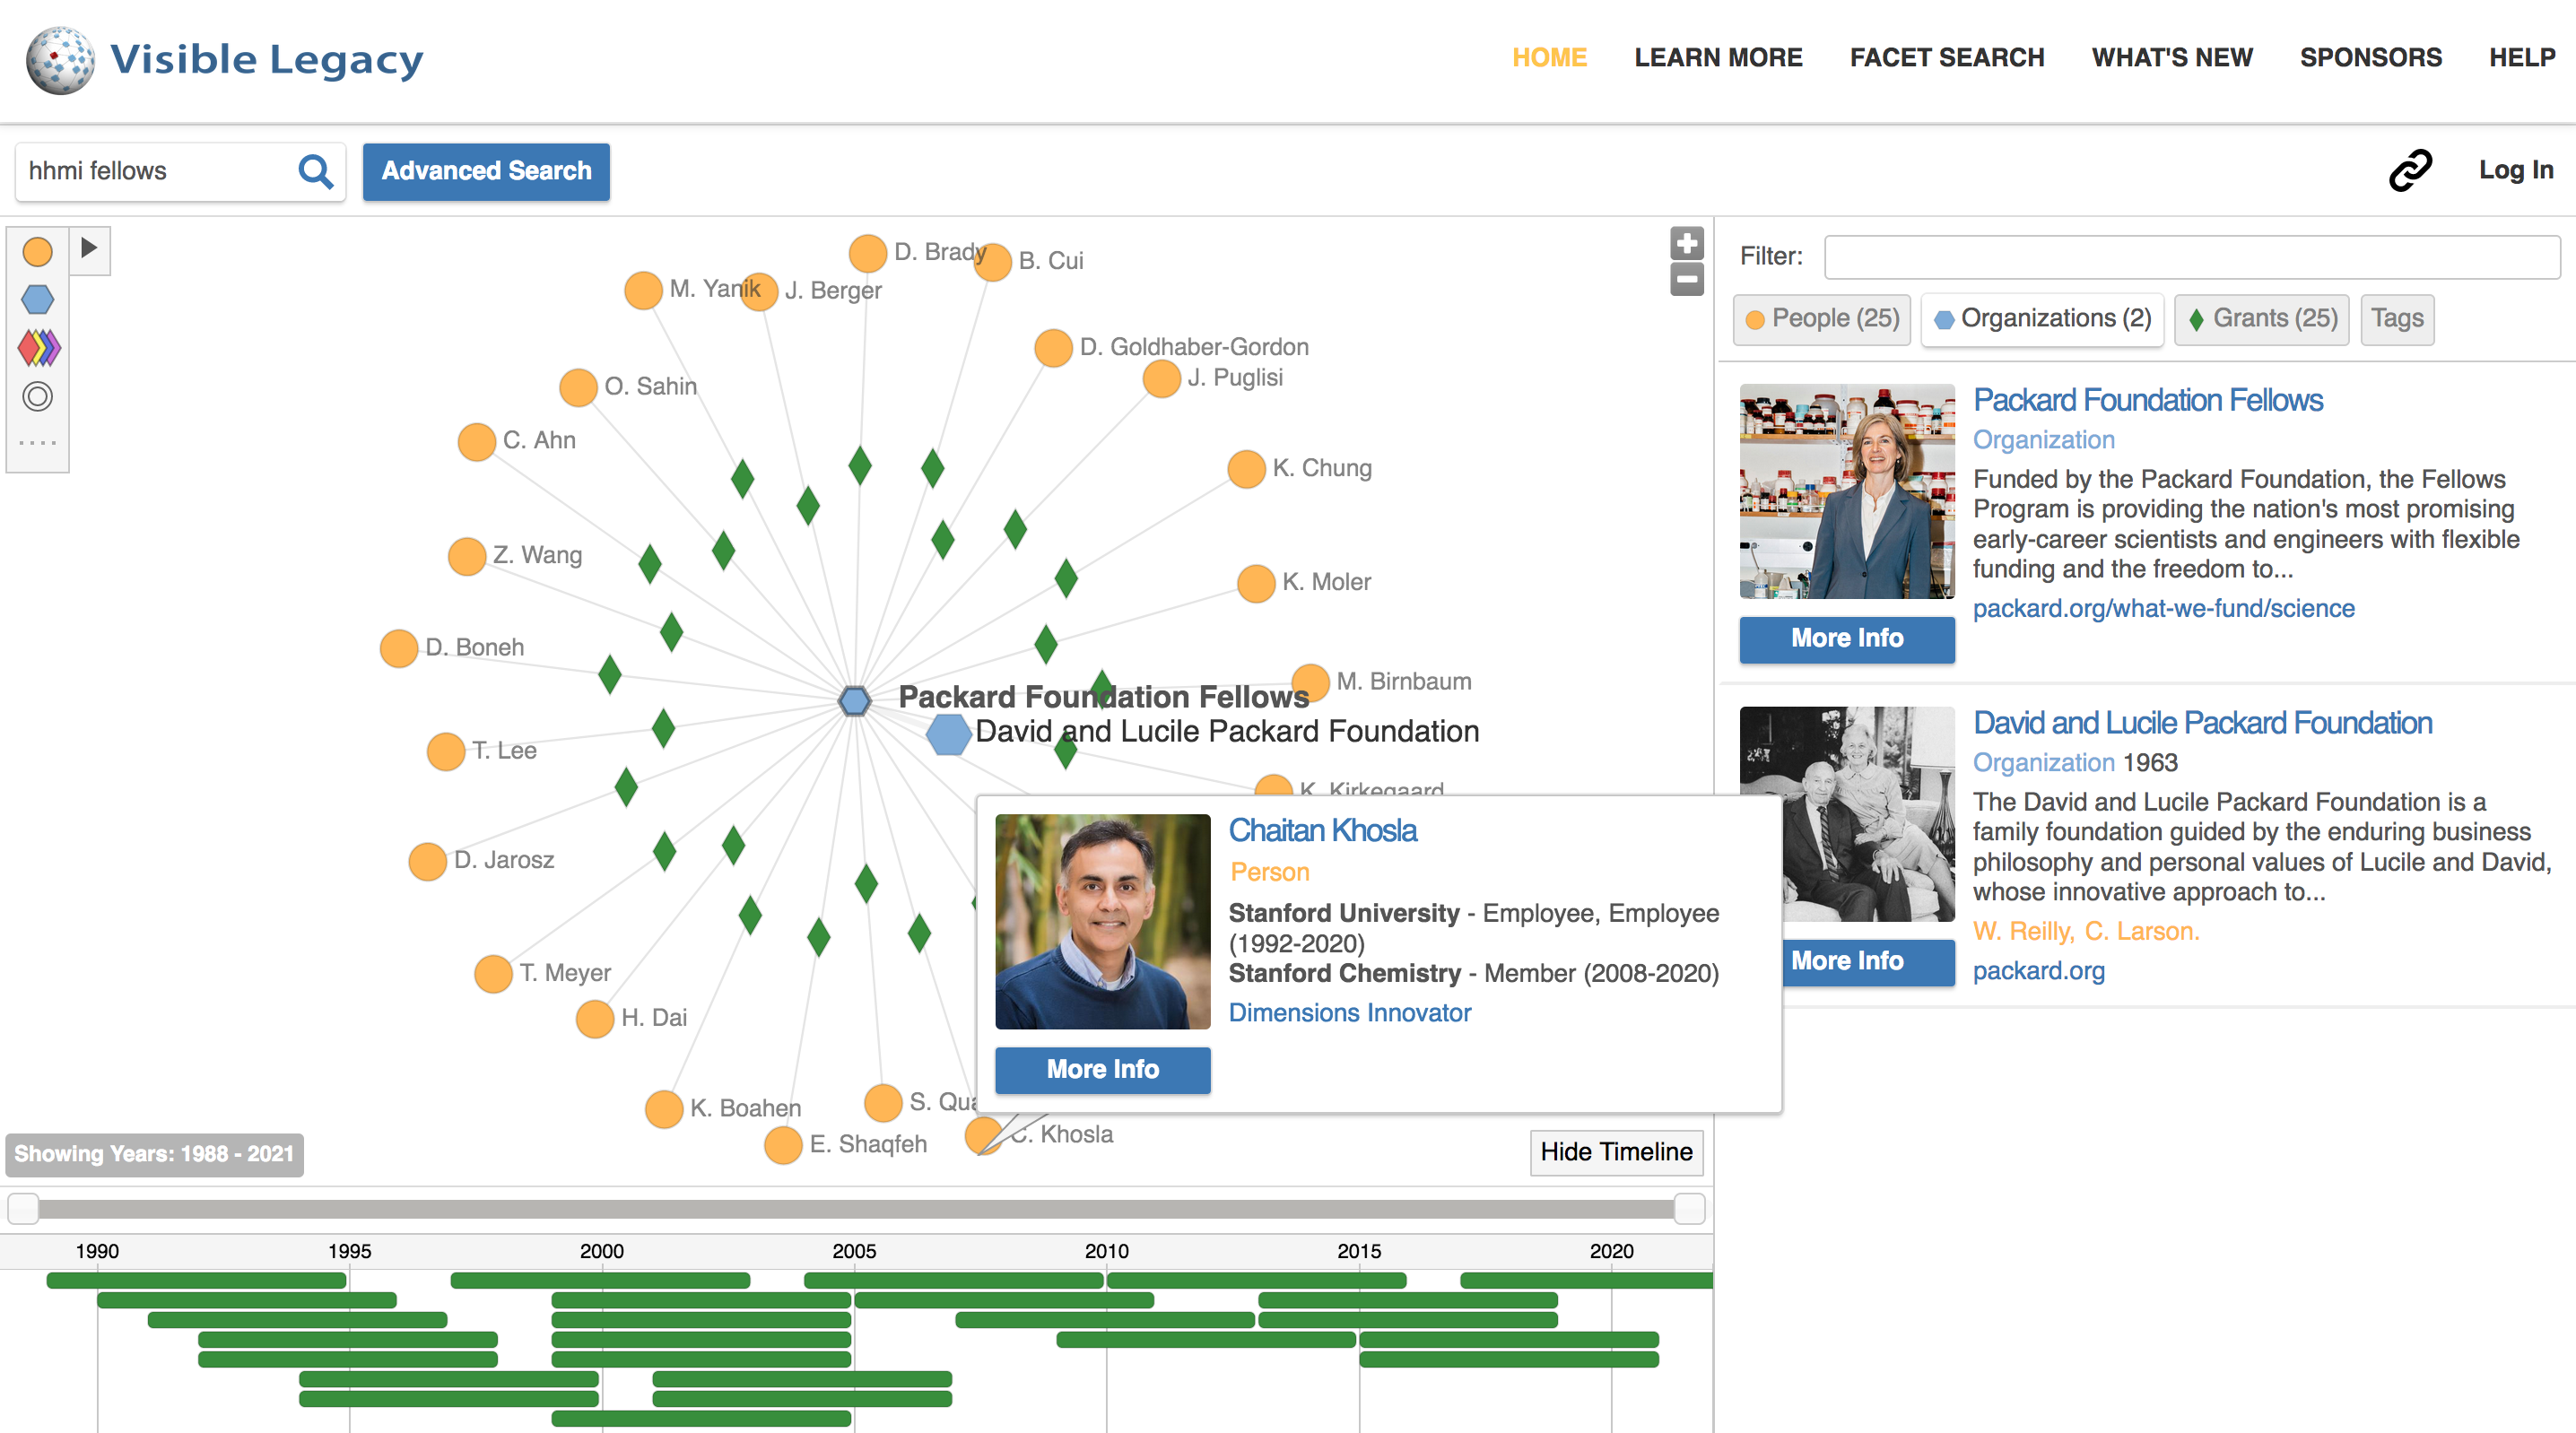Select the E. Shaqfeh person node
2576x1433 pixels.
(783, 1145)
